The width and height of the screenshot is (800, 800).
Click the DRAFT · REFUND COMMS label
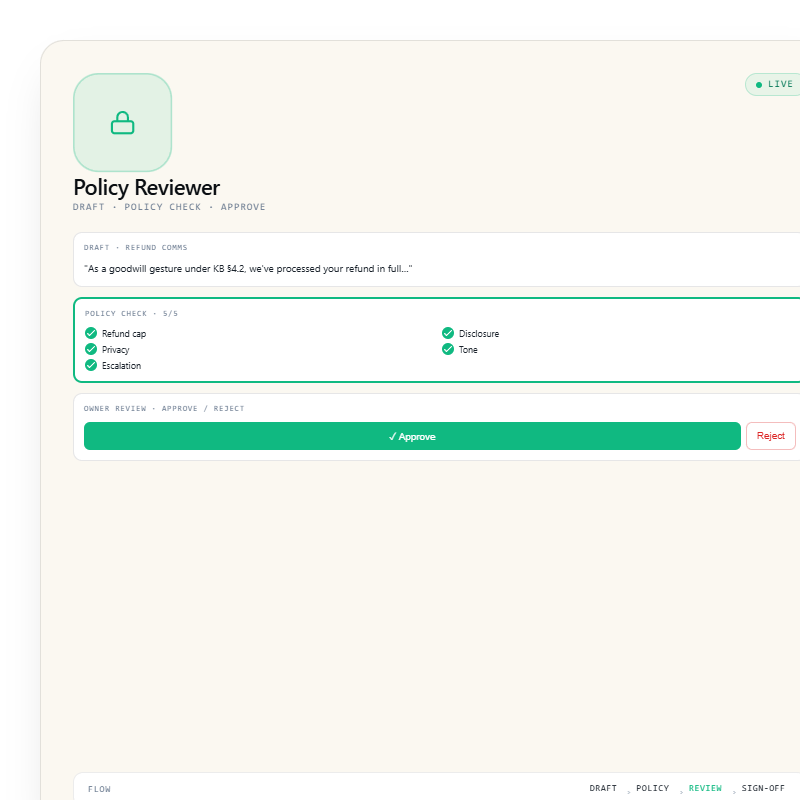pyautogui.click(x=135, y=247)
